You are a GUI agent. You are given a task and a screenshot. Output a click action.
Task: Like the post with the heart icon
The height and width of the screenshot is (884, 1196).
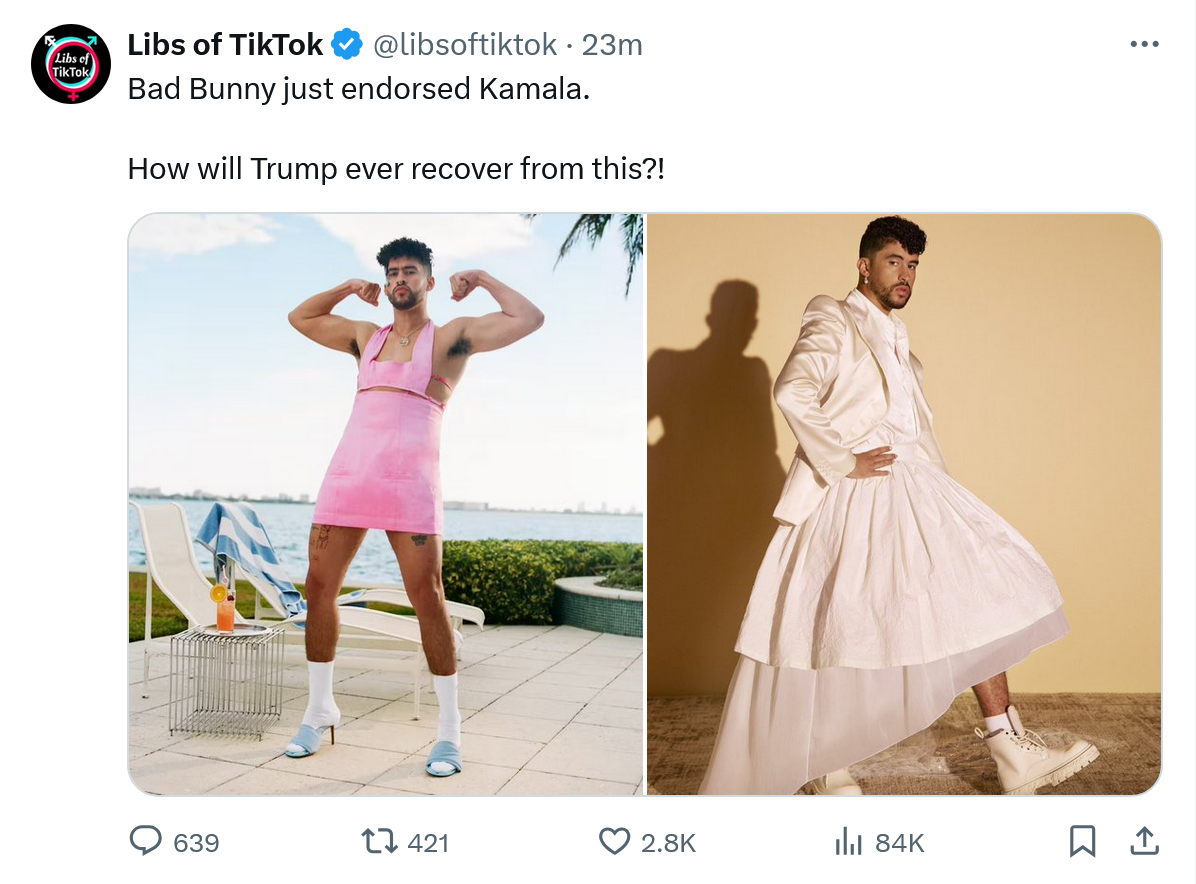[615, 841]
